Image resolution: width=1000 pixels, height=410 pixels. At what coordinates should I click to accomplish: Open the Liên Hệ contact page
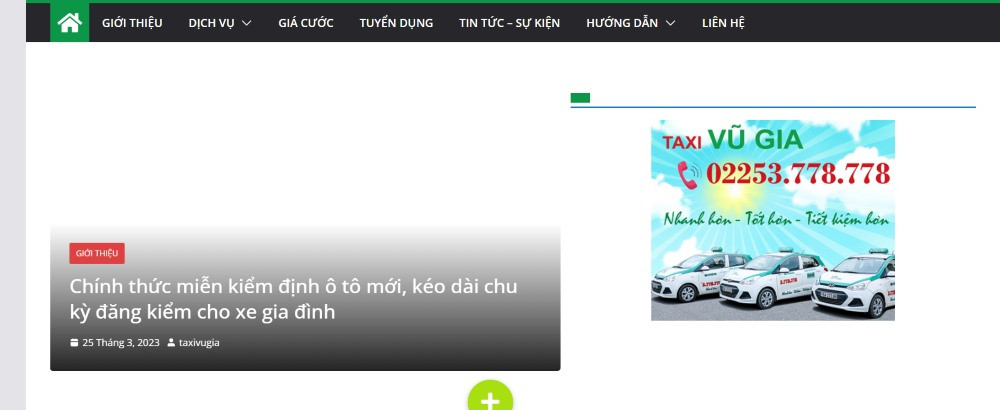click(x=723, y=23)
